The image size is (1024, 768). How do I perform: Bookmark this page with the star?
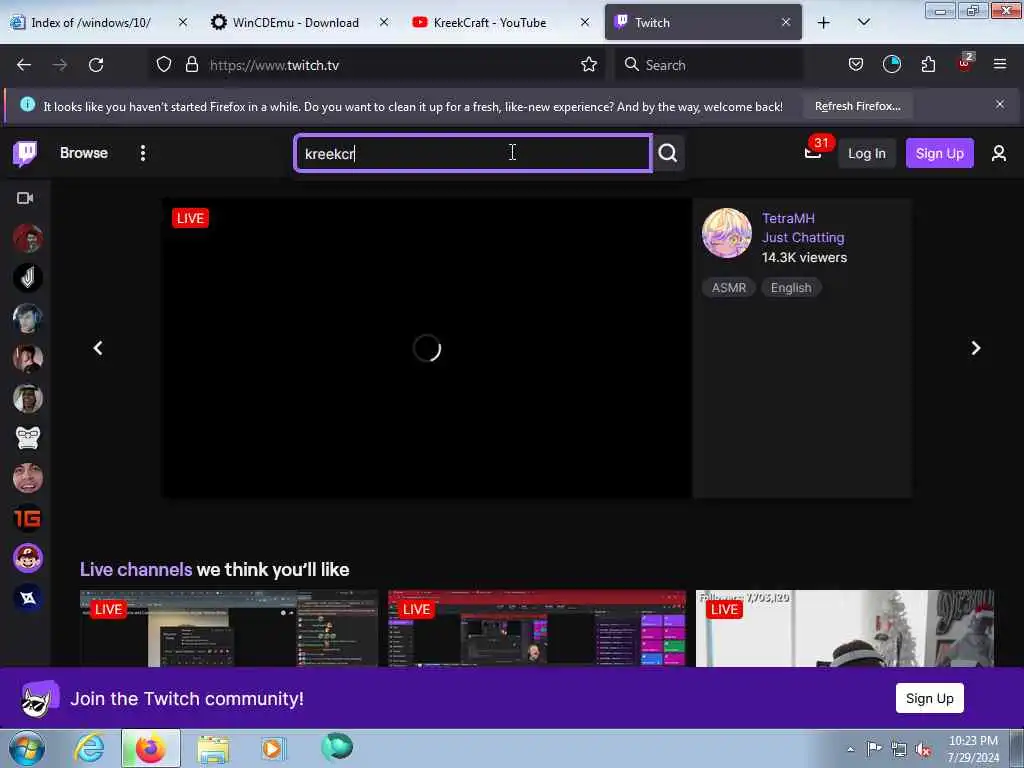click(589, 65)
